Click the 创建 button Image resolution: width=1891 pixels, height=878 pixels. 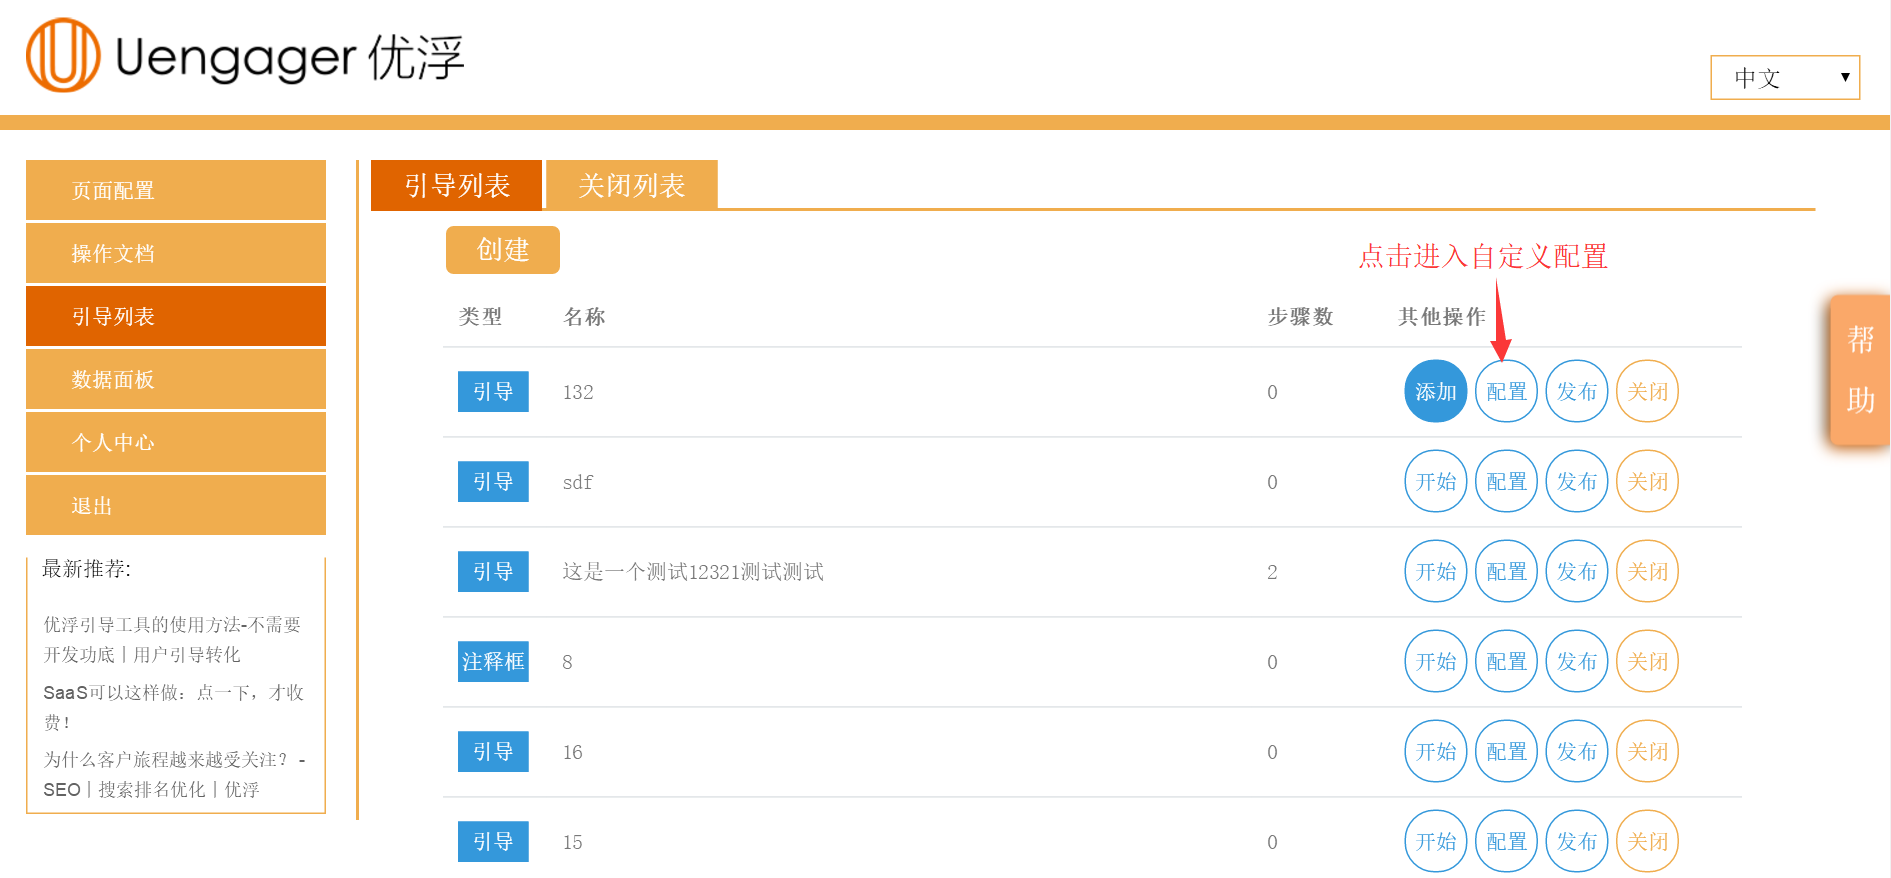pos(503,250)
